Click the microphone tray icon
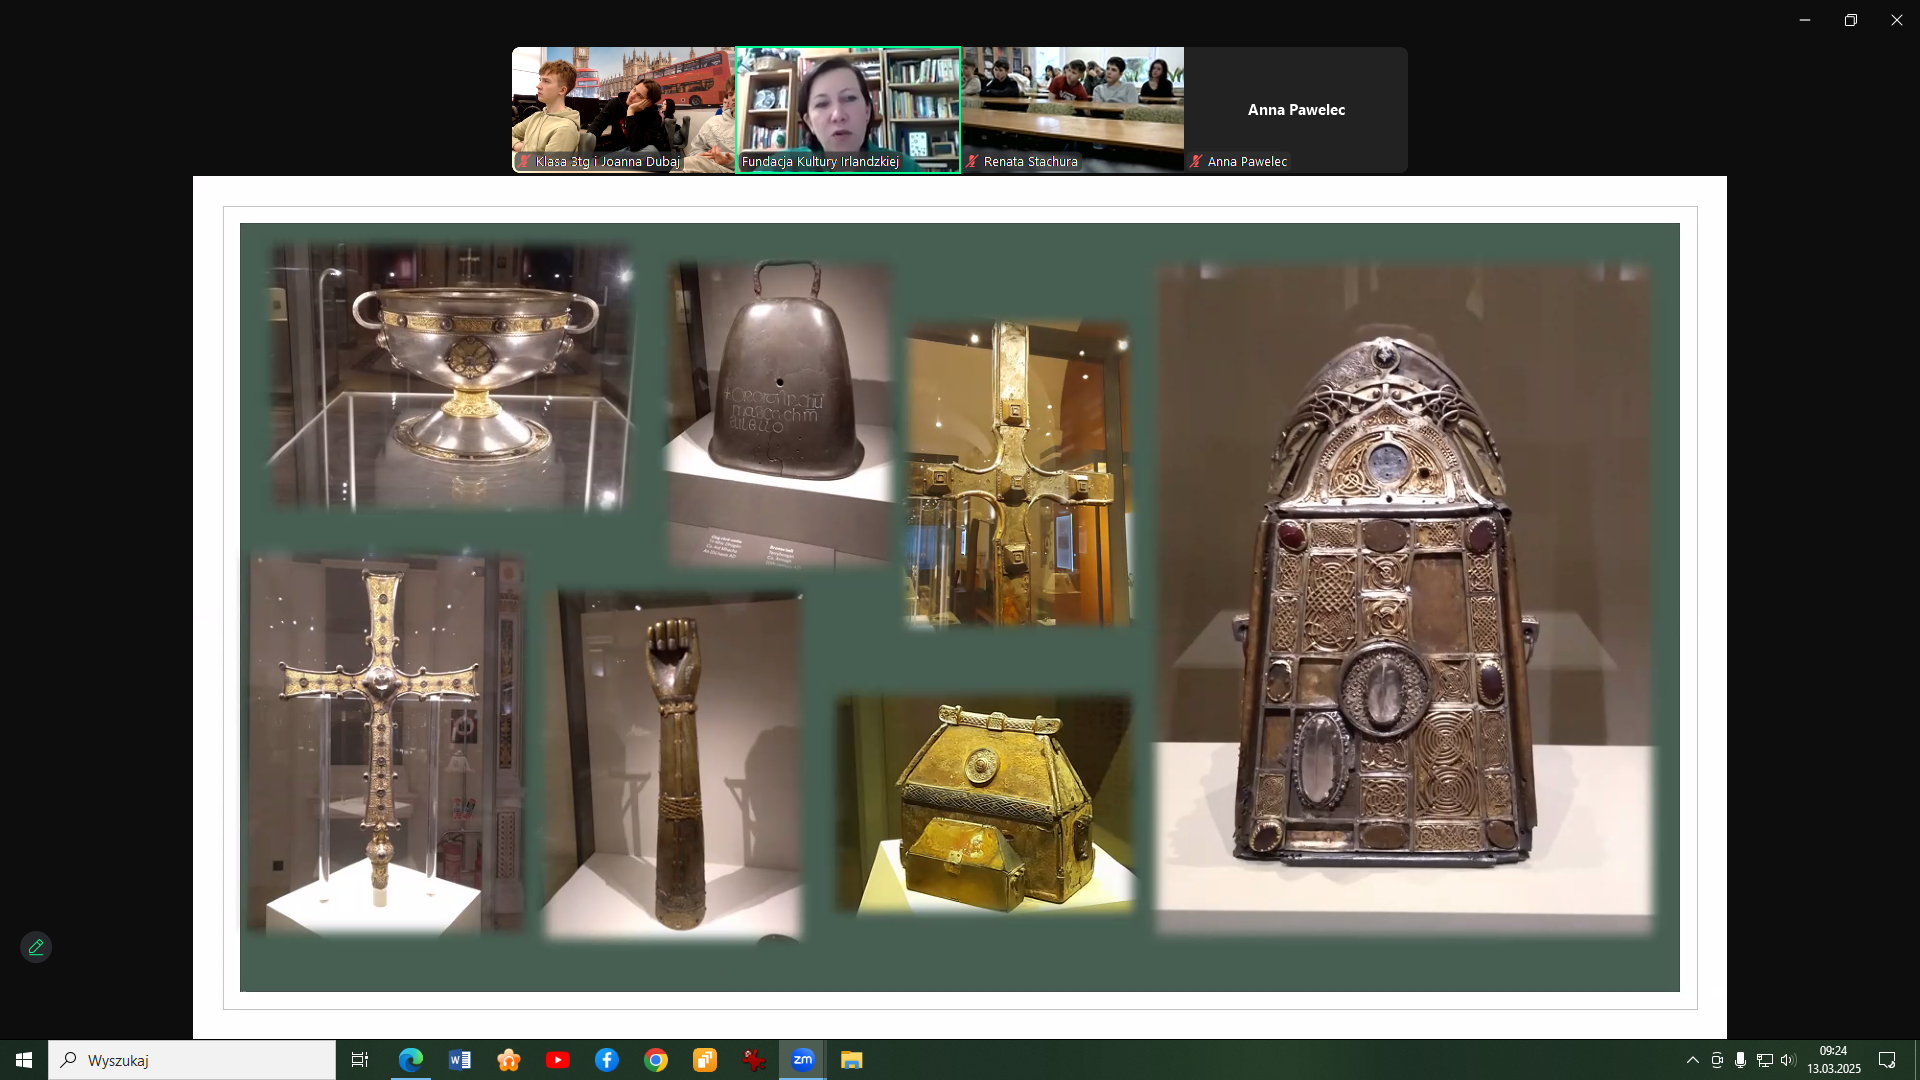Screen dimensions: 1920x1080 1741,1060
